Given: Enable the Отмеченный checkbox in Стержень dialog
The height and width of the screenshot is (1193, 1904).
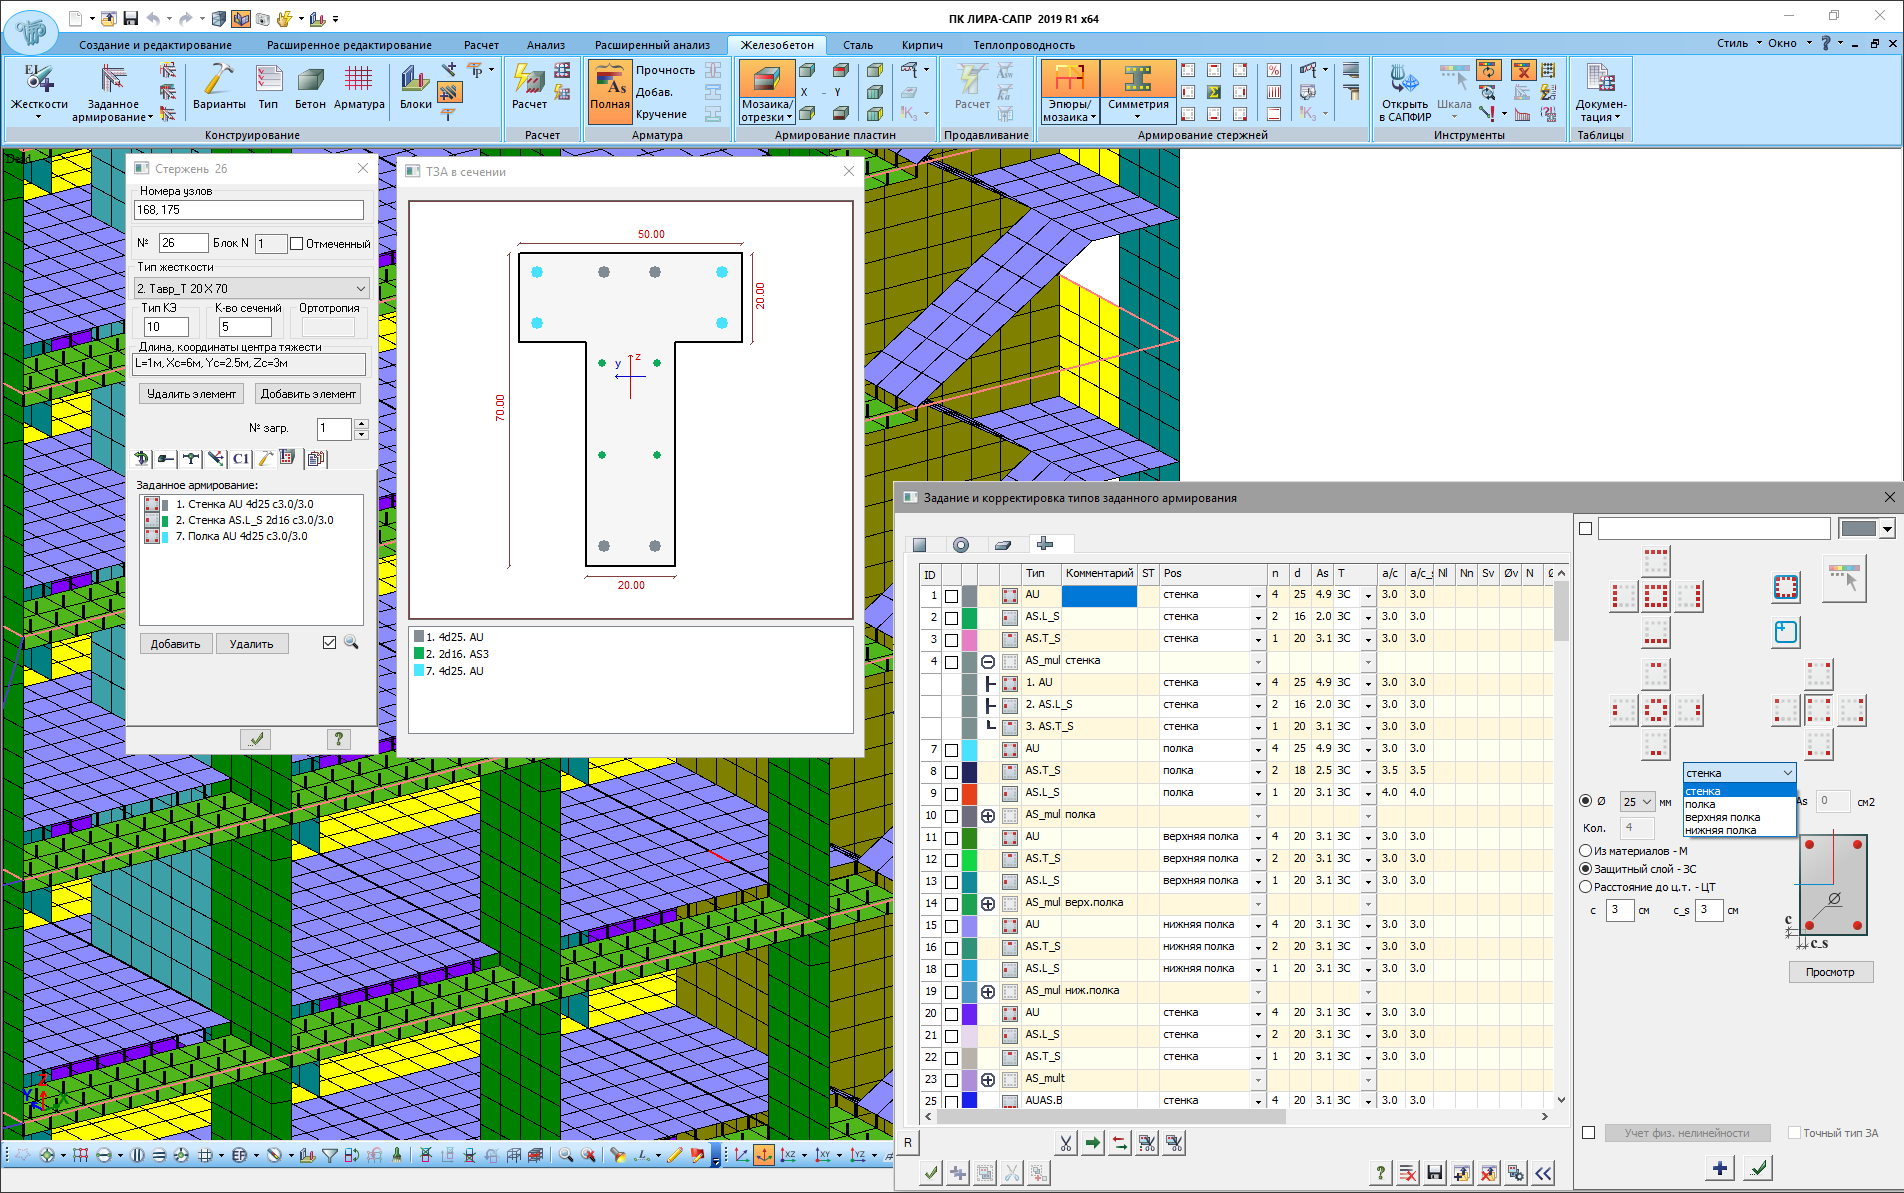Looking at the screenshot, I should click(297, 243).
